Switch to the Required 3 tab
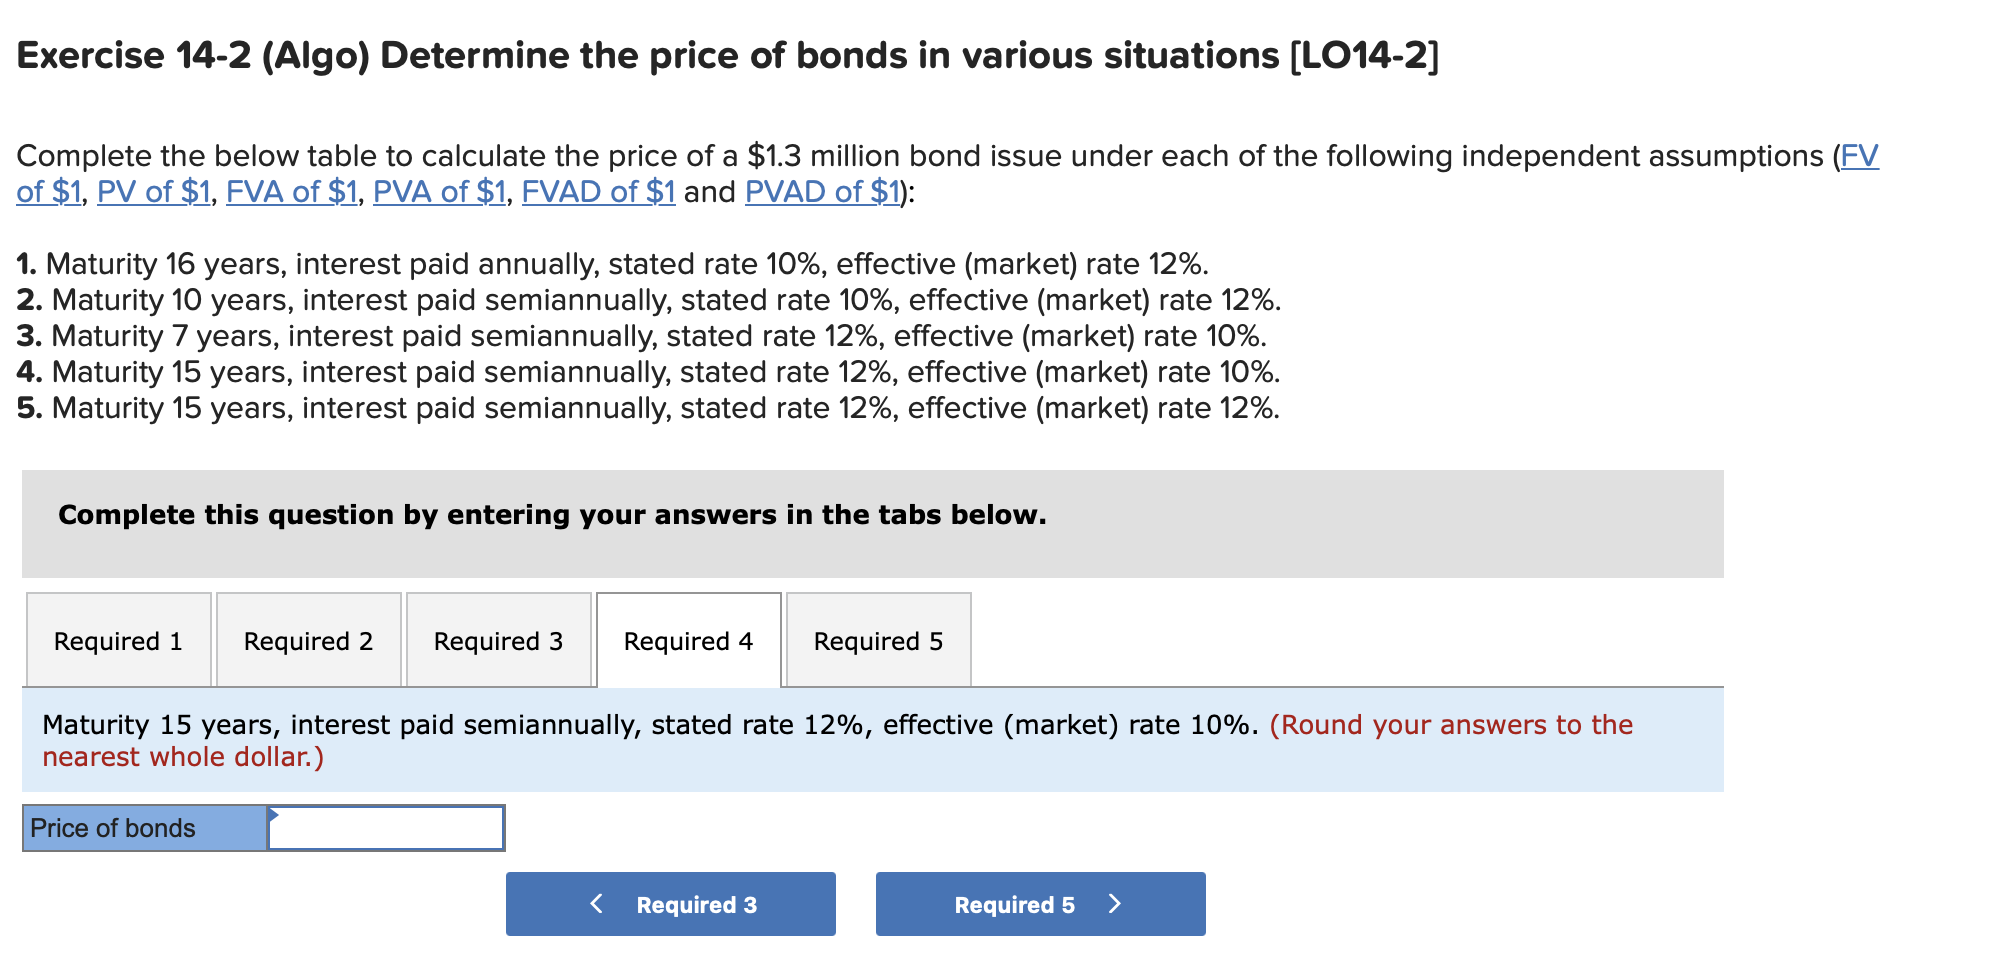Viewport: 2002px width, 974px height. click(498, 640)
